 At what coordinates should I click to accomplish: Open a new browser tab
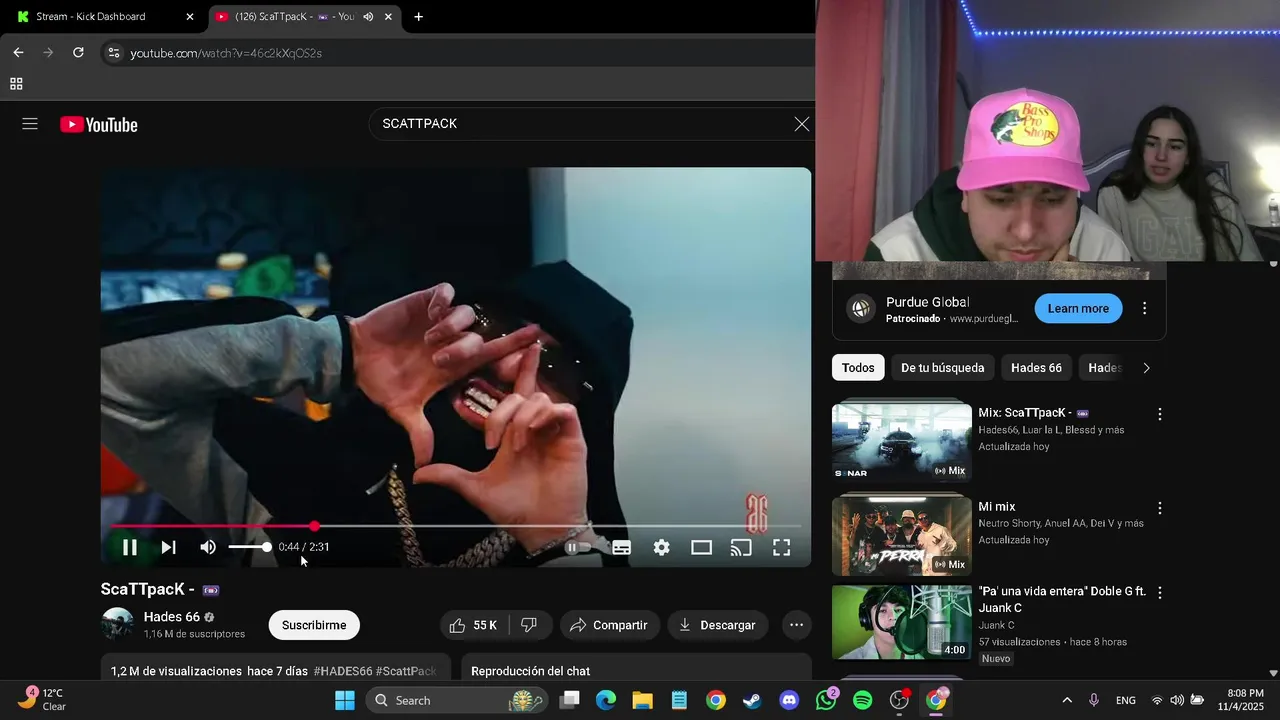[418, 17]
